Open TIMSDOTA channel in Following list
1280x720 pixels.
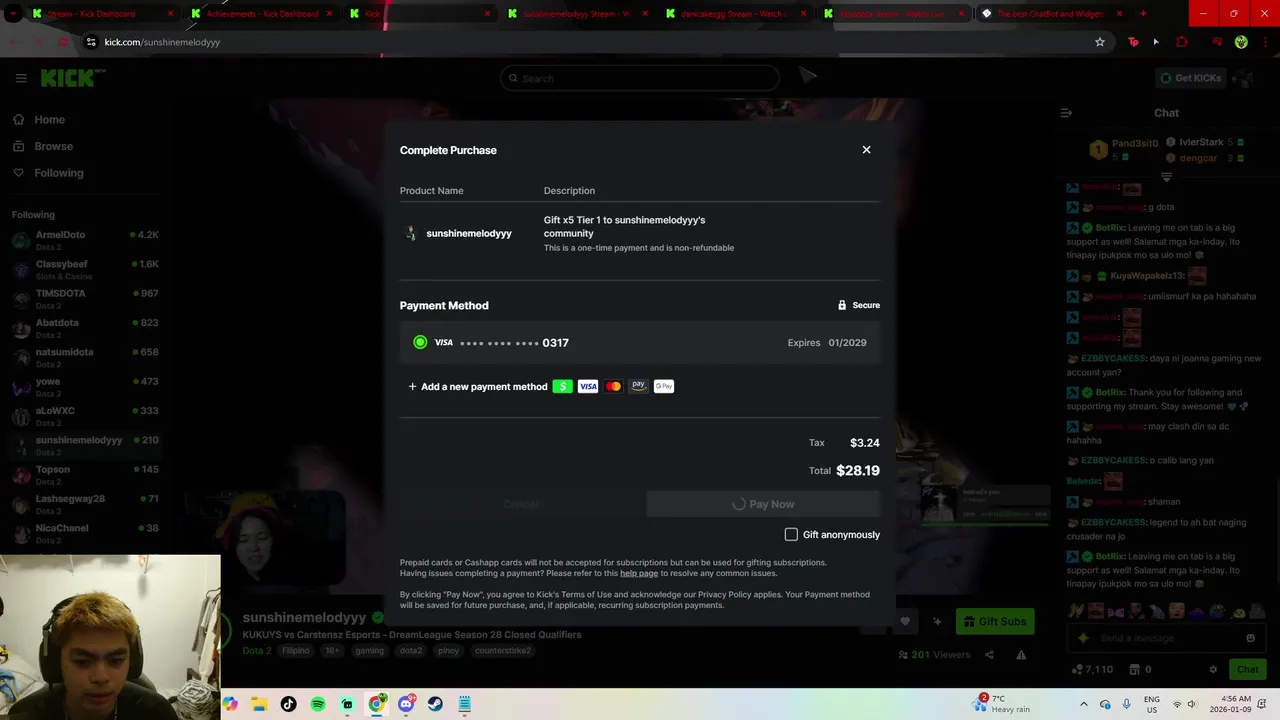[x=85, y=297]
